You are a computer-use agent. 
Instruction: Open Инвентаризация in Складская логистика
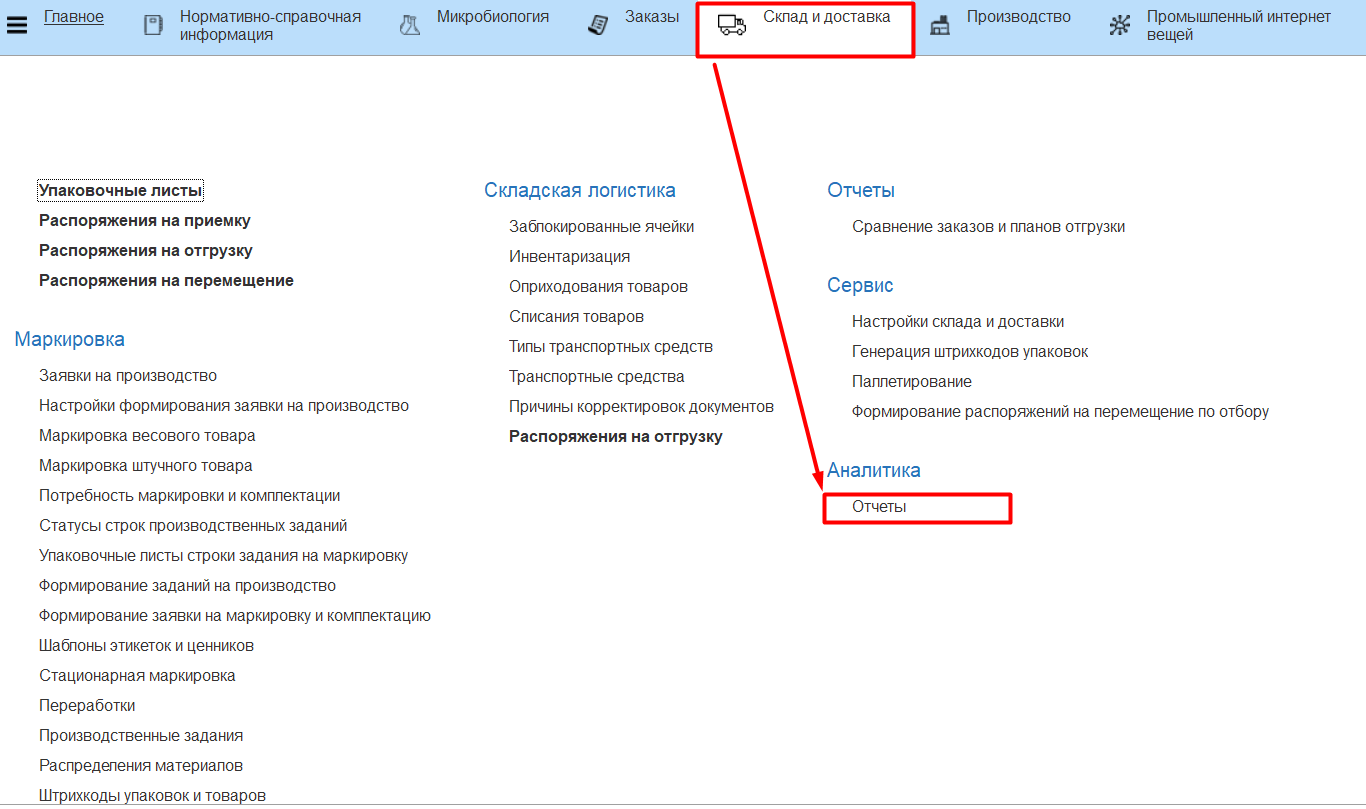click(x=569, y=257)
